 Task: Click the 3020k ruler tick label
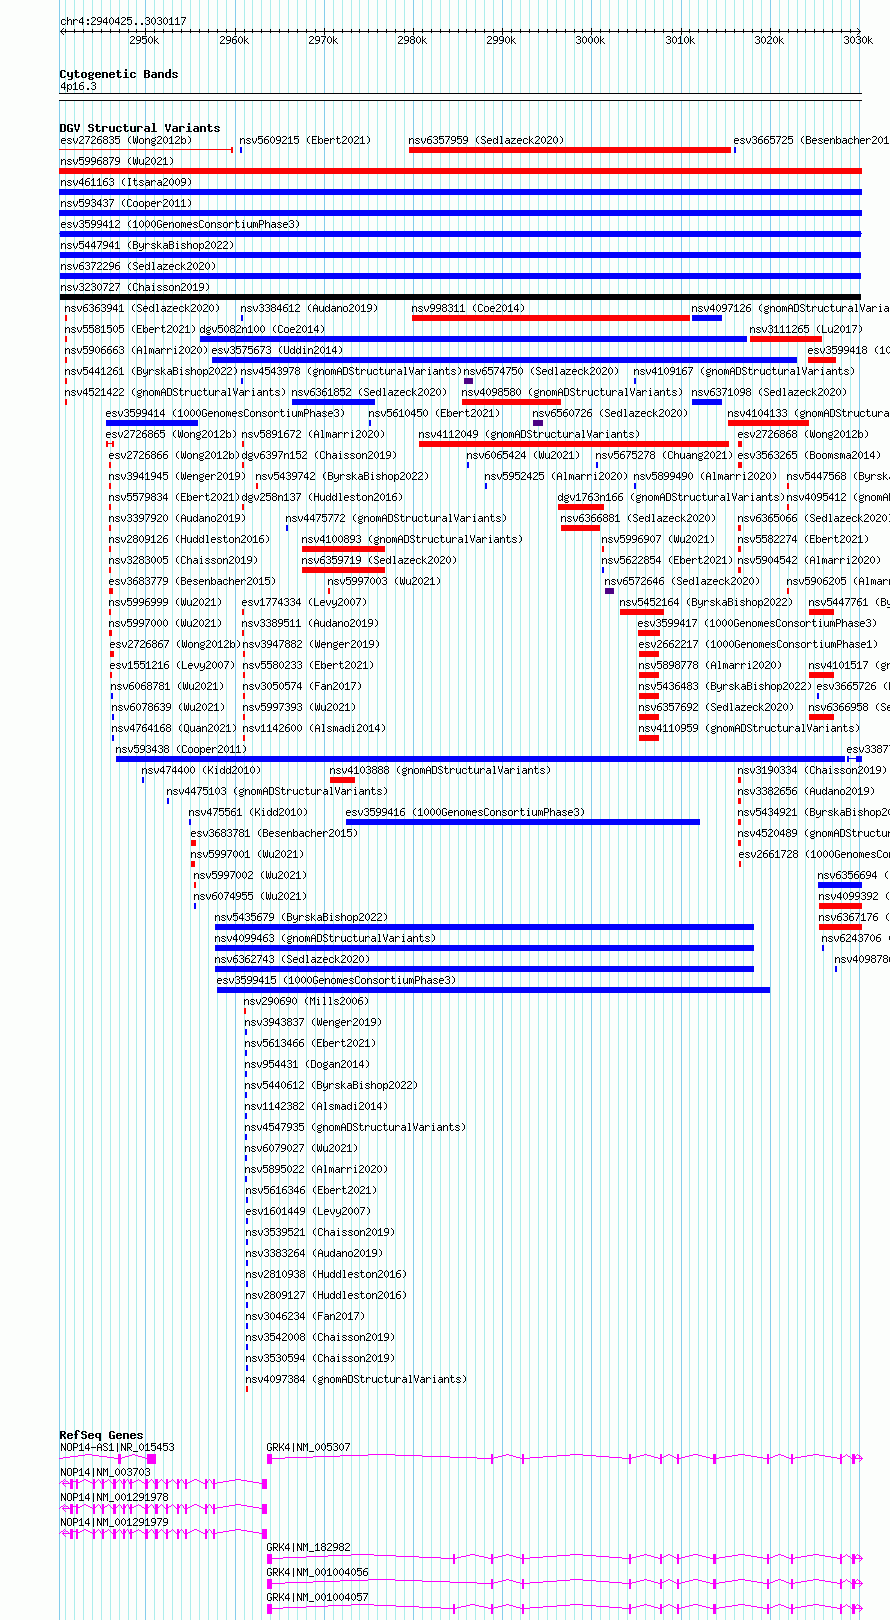point(769,40)
